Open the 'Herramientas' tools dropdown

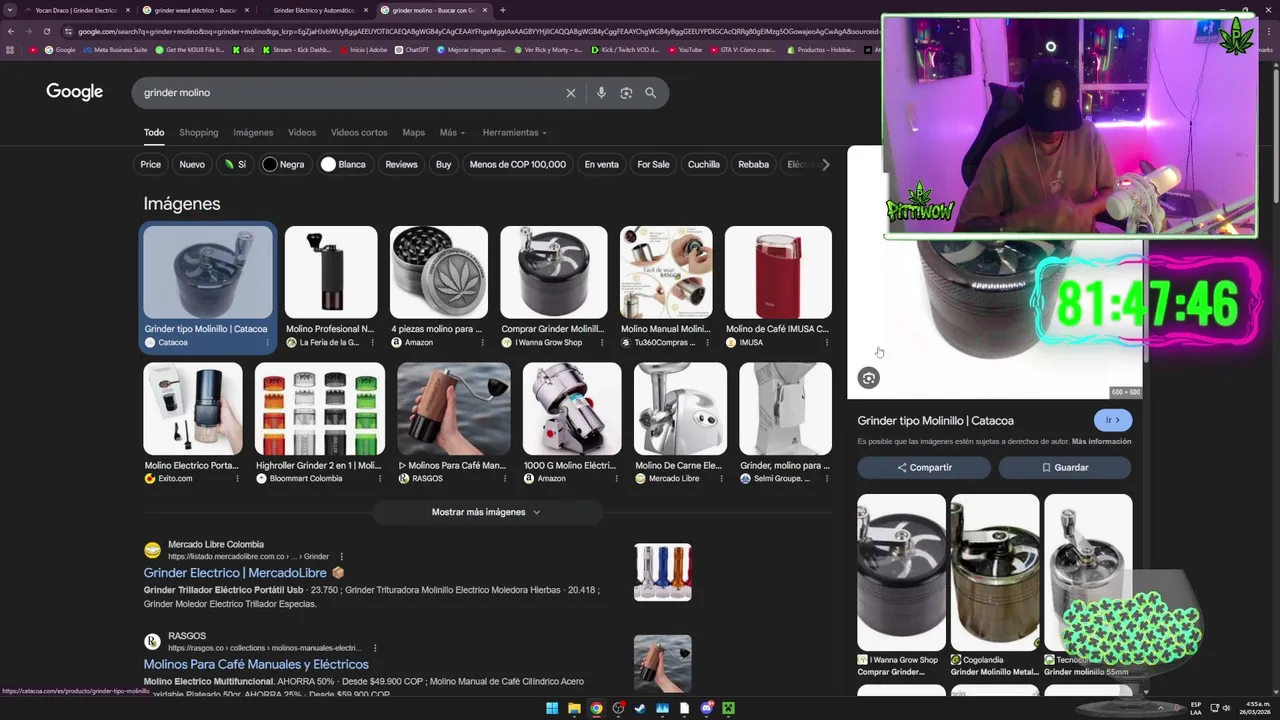point(515,133)
